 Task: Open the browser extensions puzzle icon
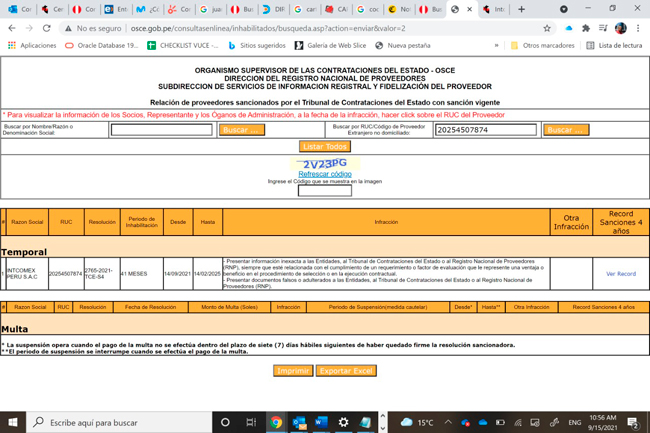(586, 28)
